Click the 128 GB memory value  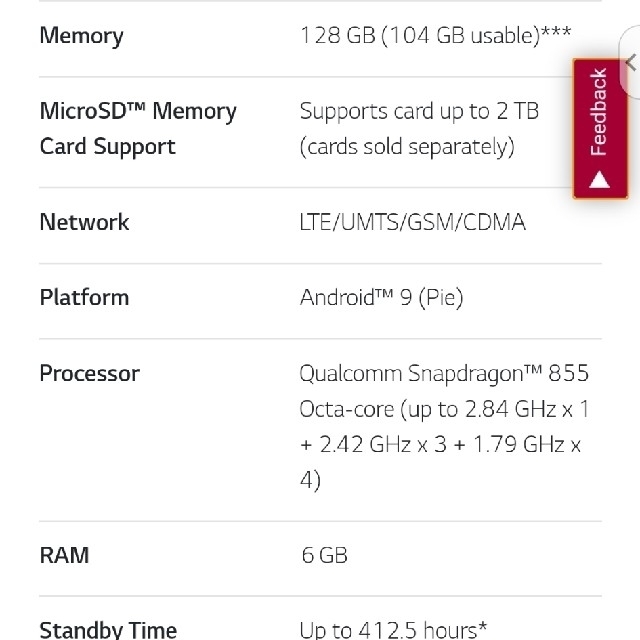(435, 36)
